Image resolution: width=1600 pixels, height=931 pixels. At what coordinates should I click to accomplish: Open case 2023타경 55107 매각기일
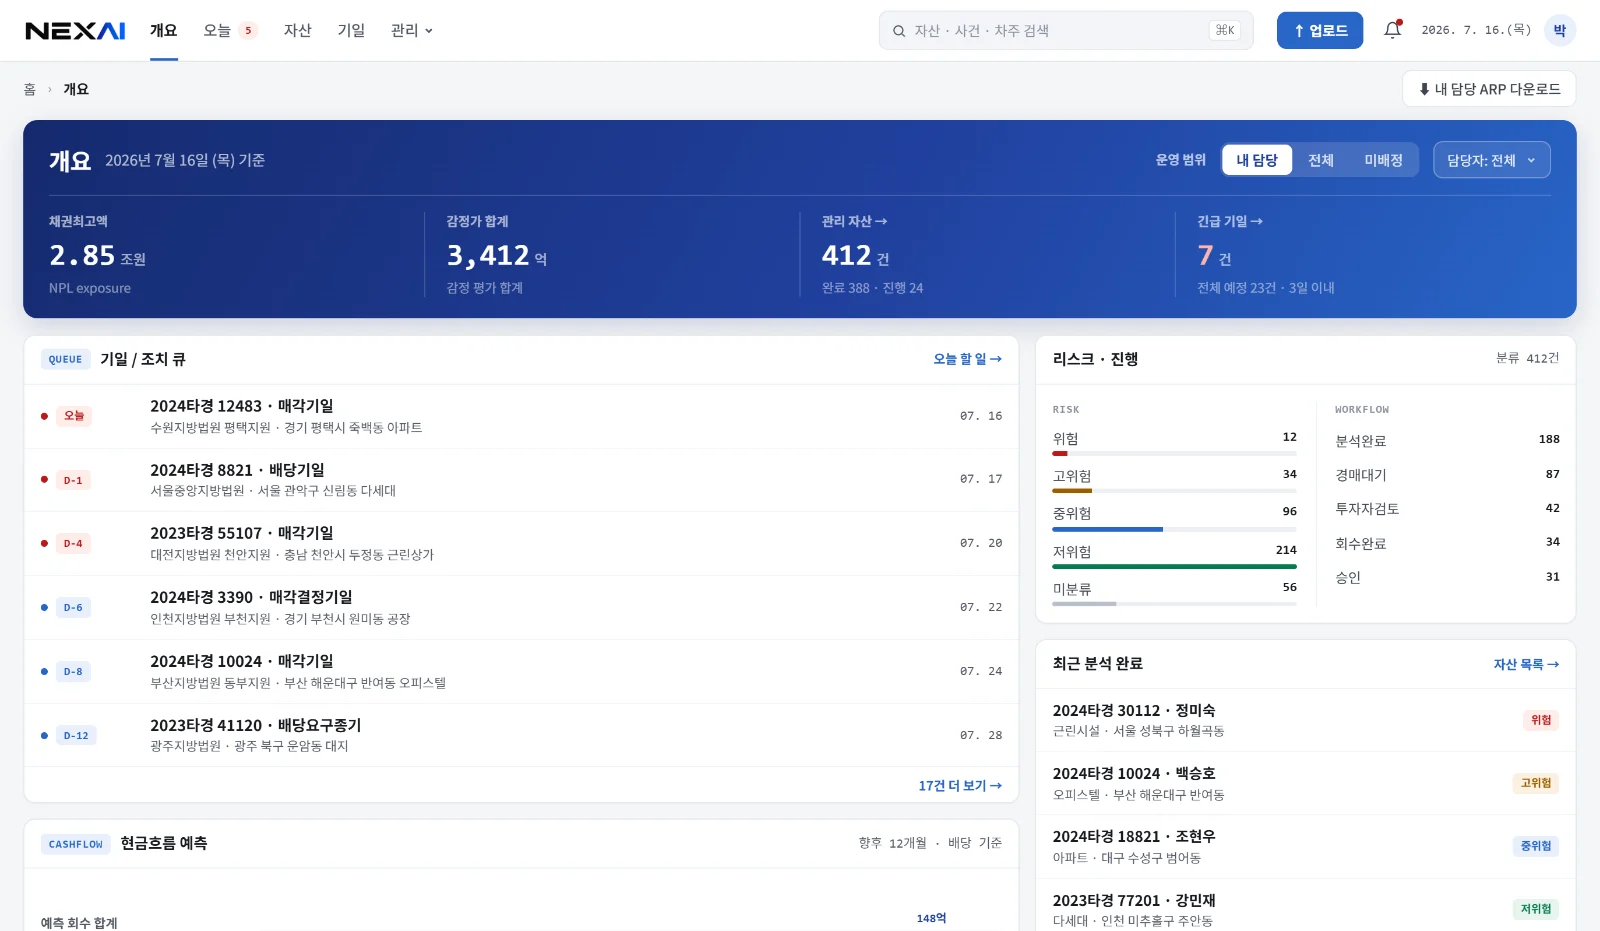pyautogui.click(x=521, y=544)
